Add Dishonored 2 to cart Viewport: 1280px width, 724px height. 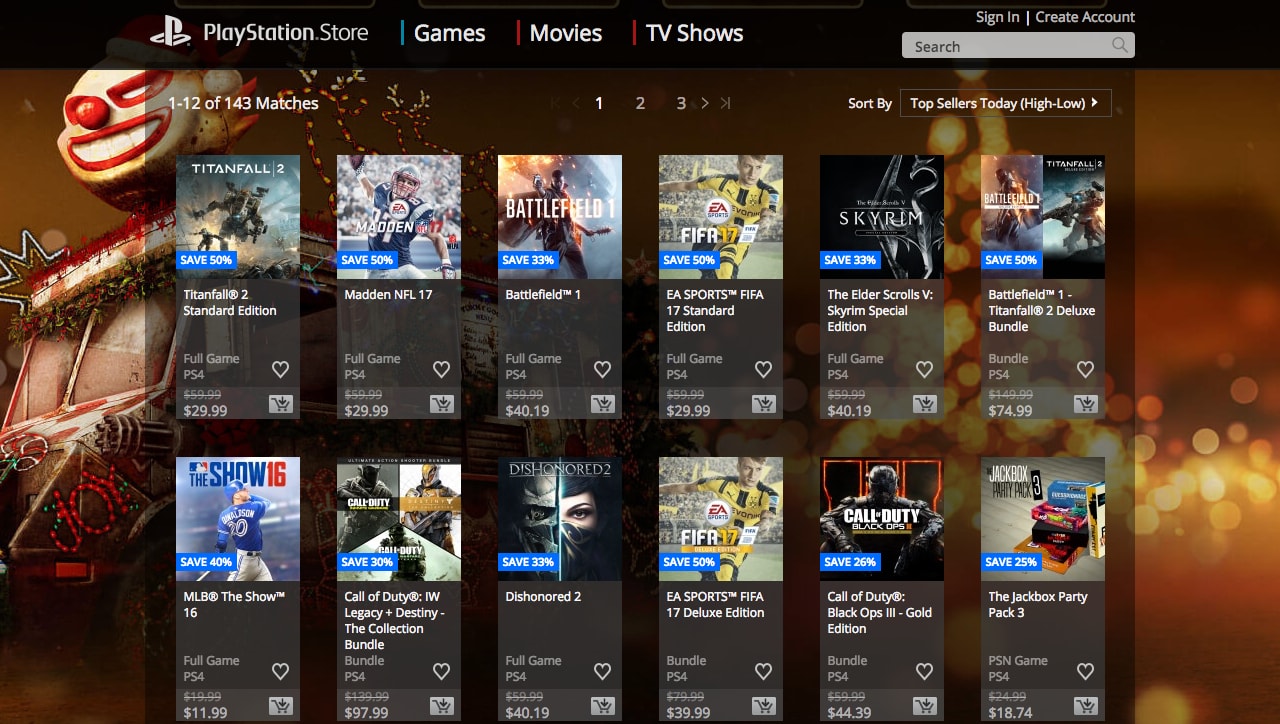602,706
